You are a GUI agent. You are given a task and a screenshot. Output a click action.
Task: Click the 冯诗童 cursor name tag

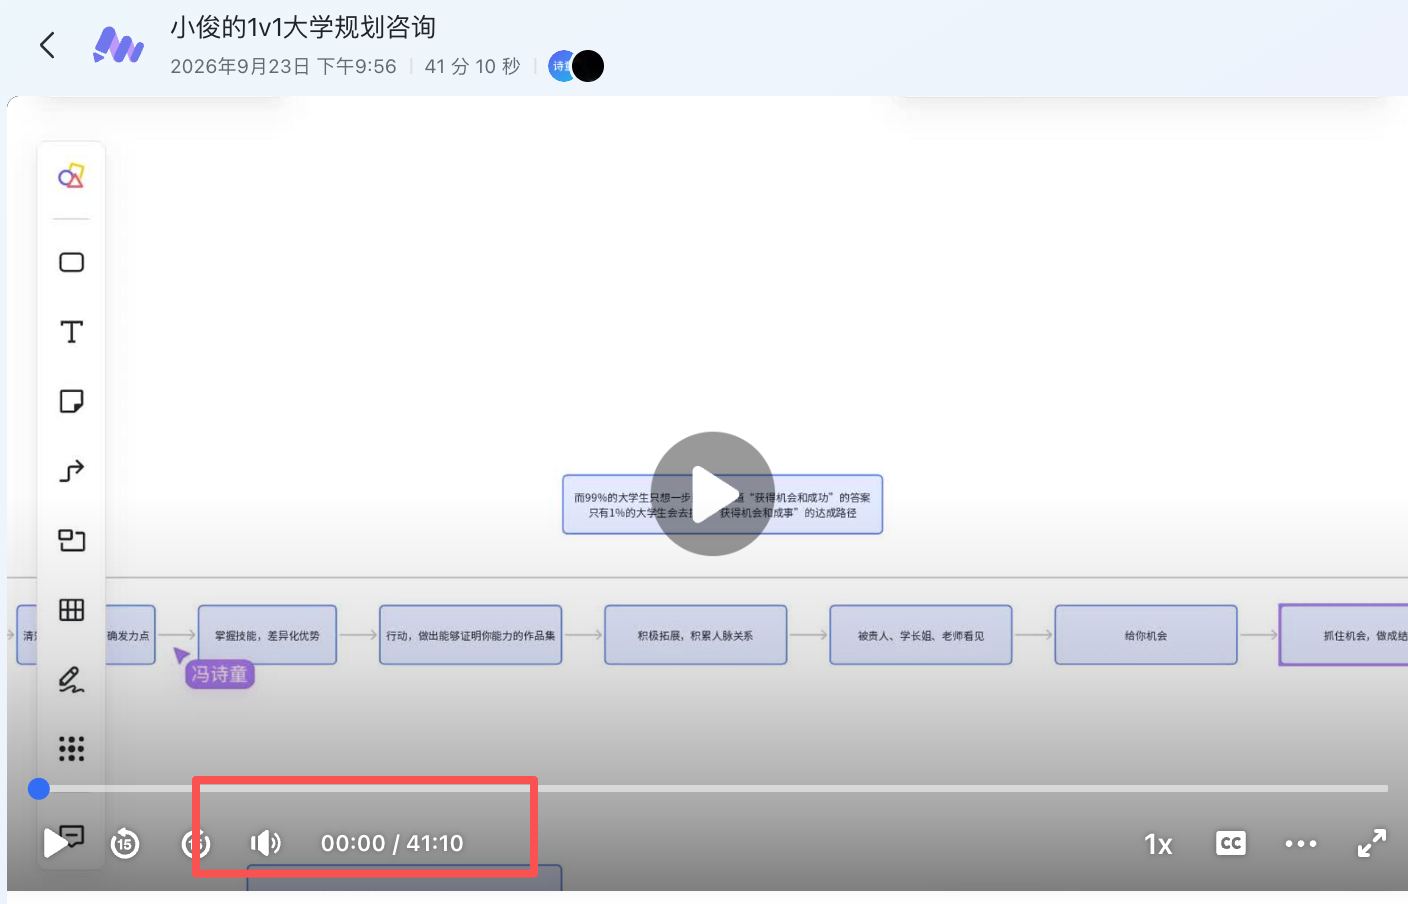[219, 674]
